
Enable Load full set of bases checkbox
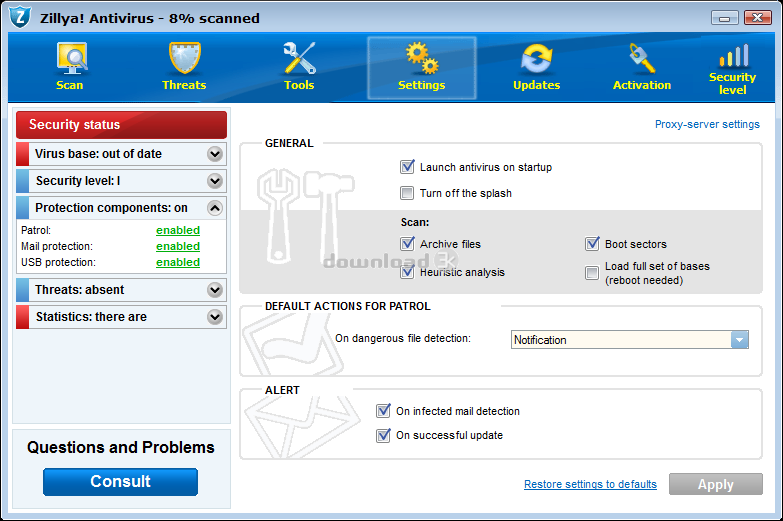592,273
